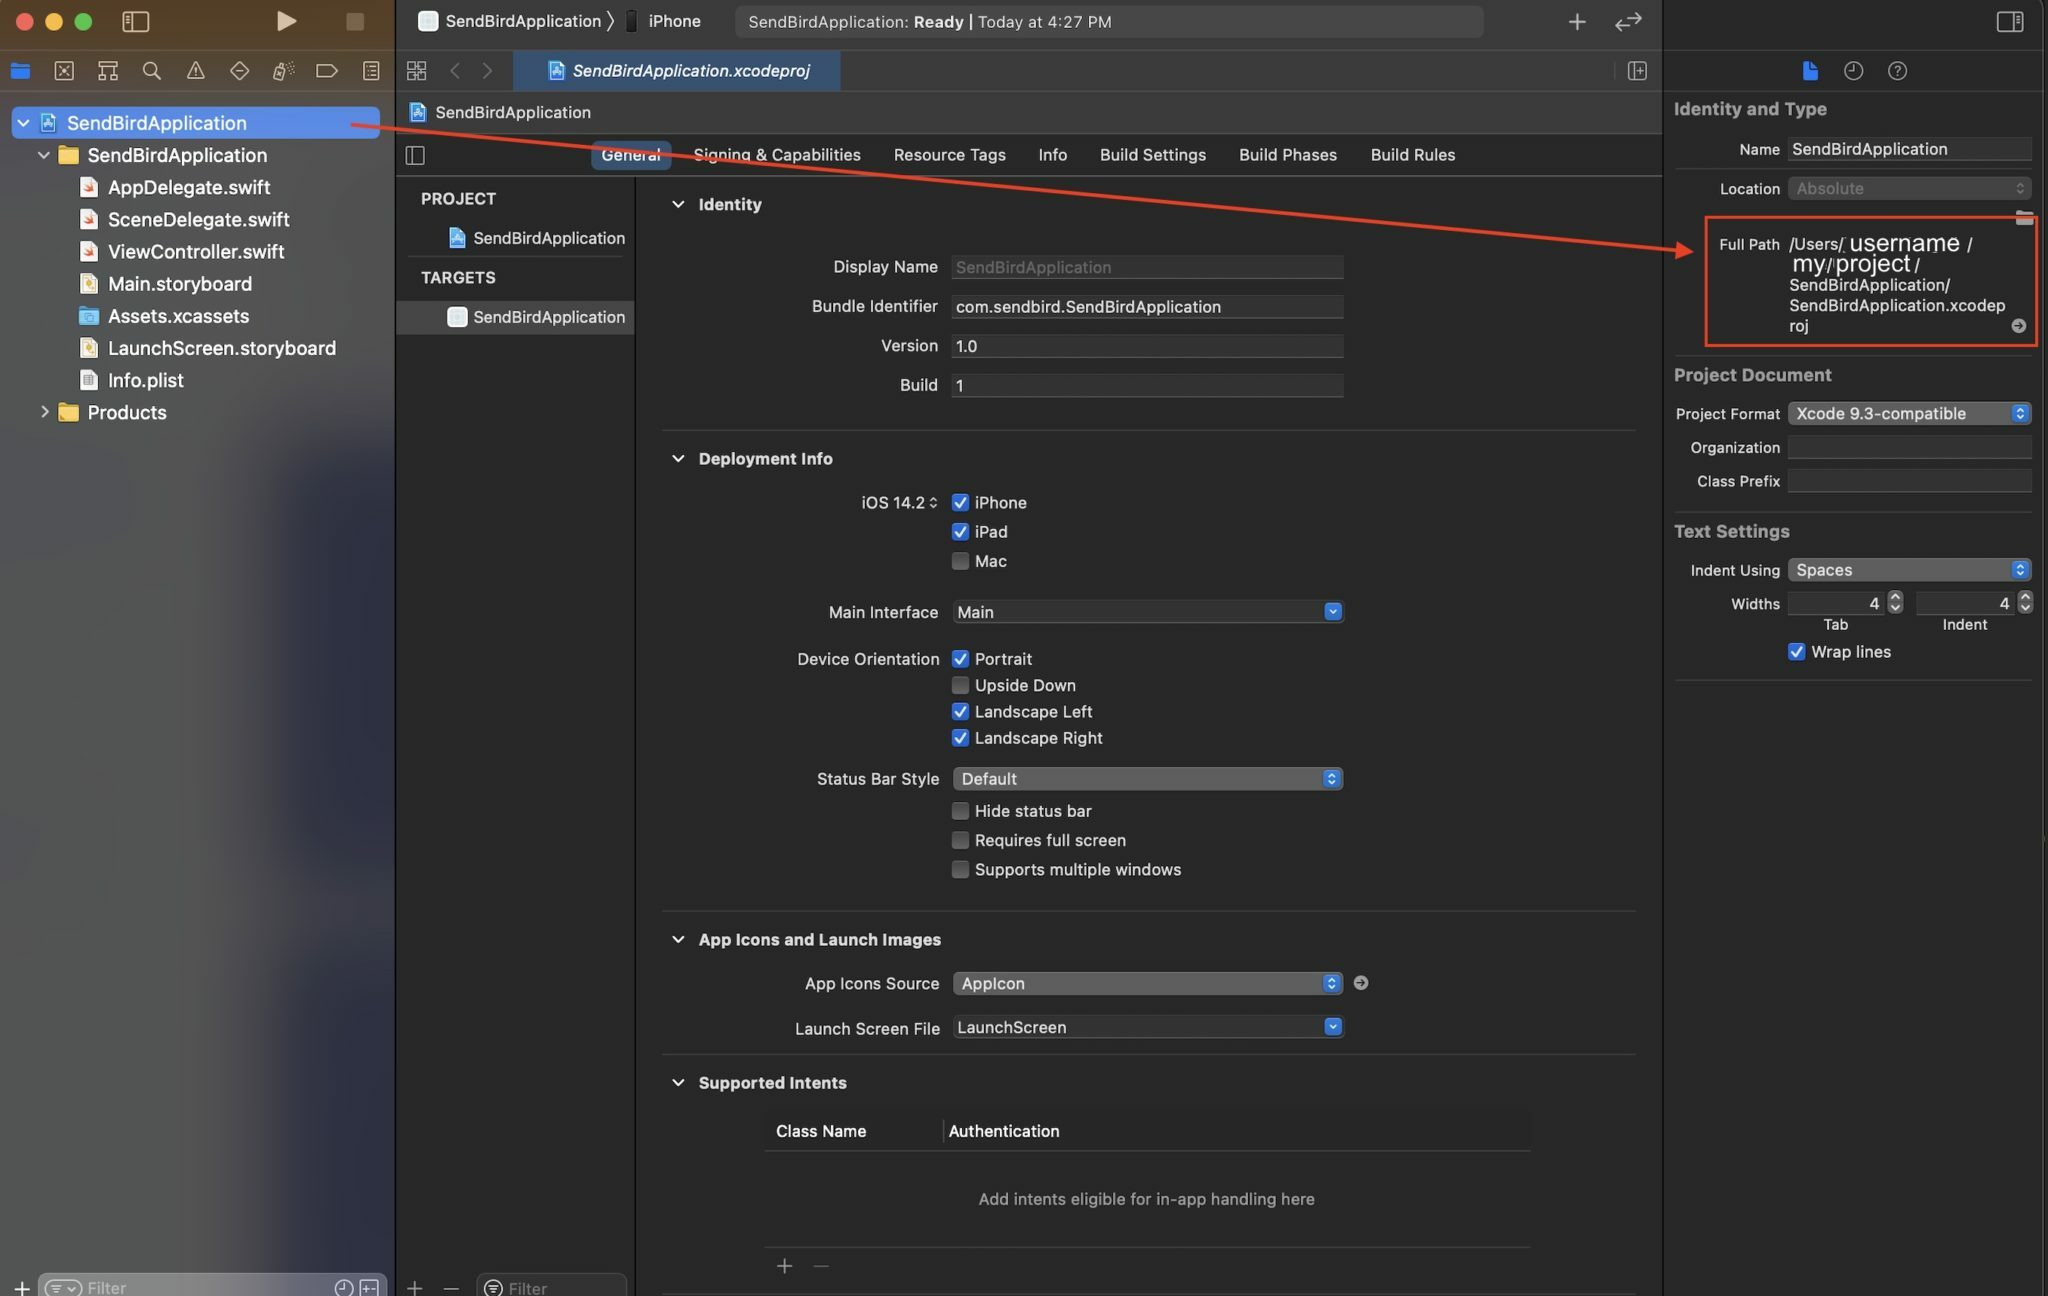Expand the Products folder
2048x1296 pixels.
[44, 412]
